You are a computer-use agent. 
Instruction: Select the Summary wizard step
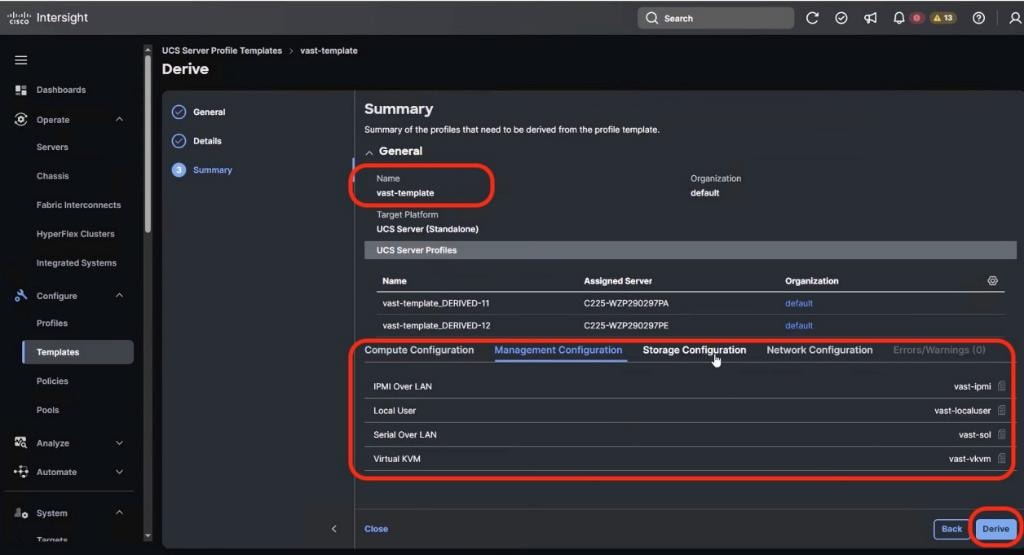[202, 170]
